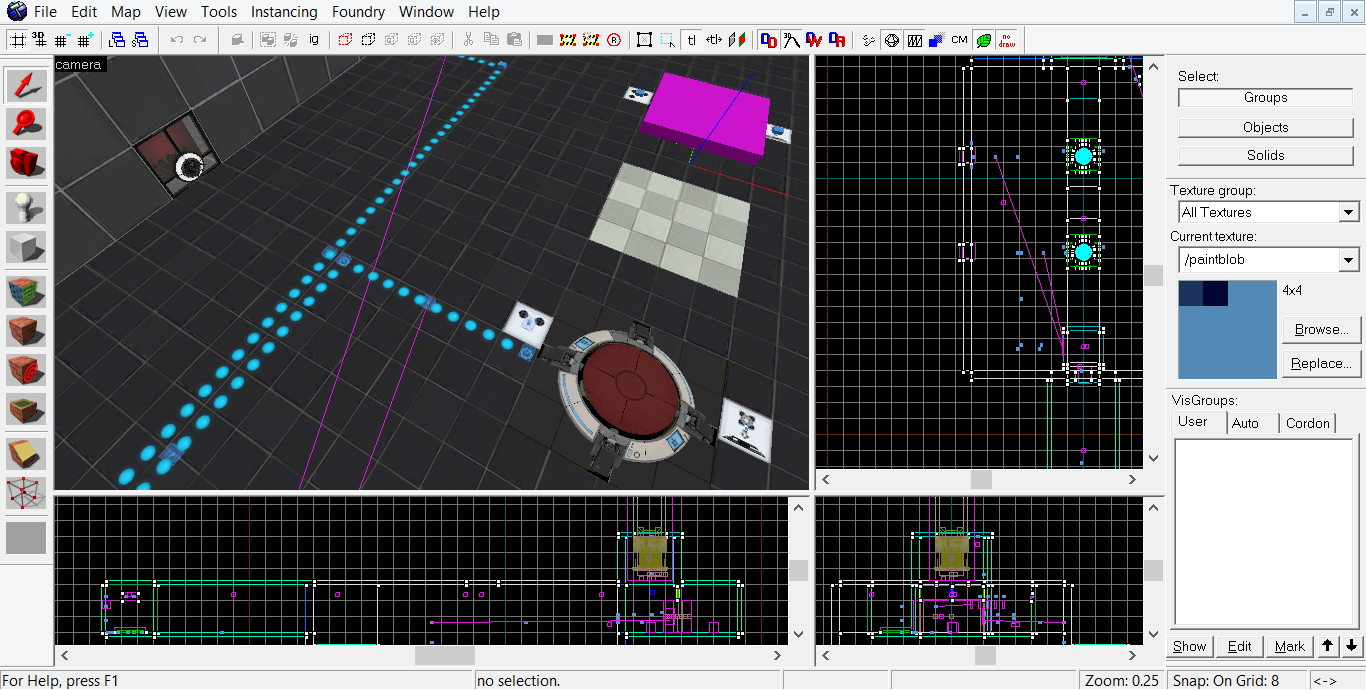The height and width of the screenshot is (690, 1366).
Task: Toggle radius culling R icon
Action: (614, 40)
